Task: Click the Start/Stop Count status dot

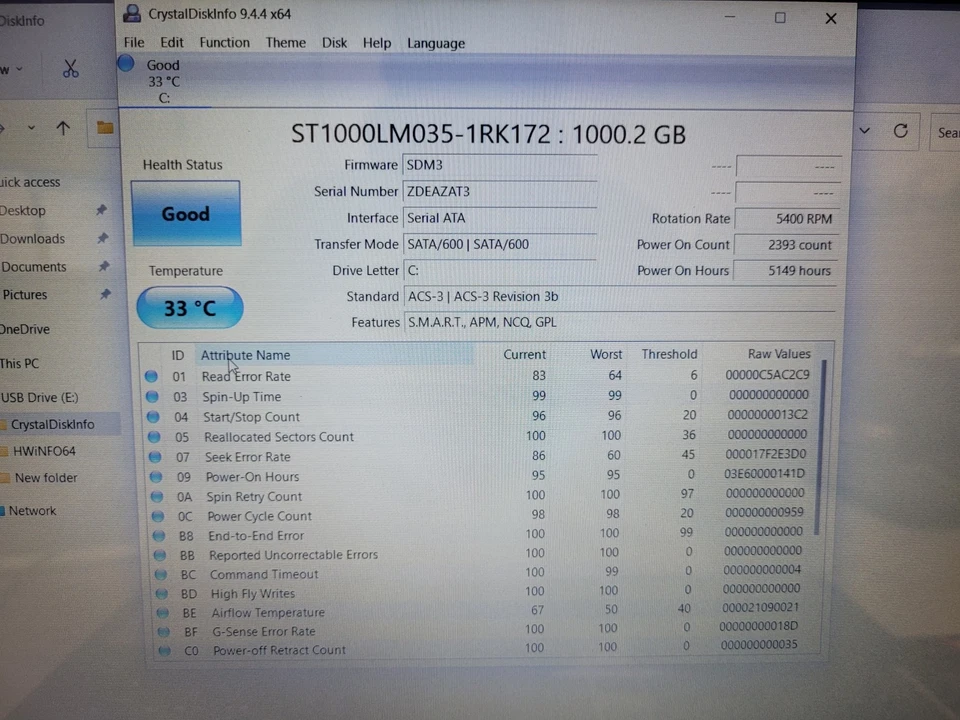Action: [153, 417]
